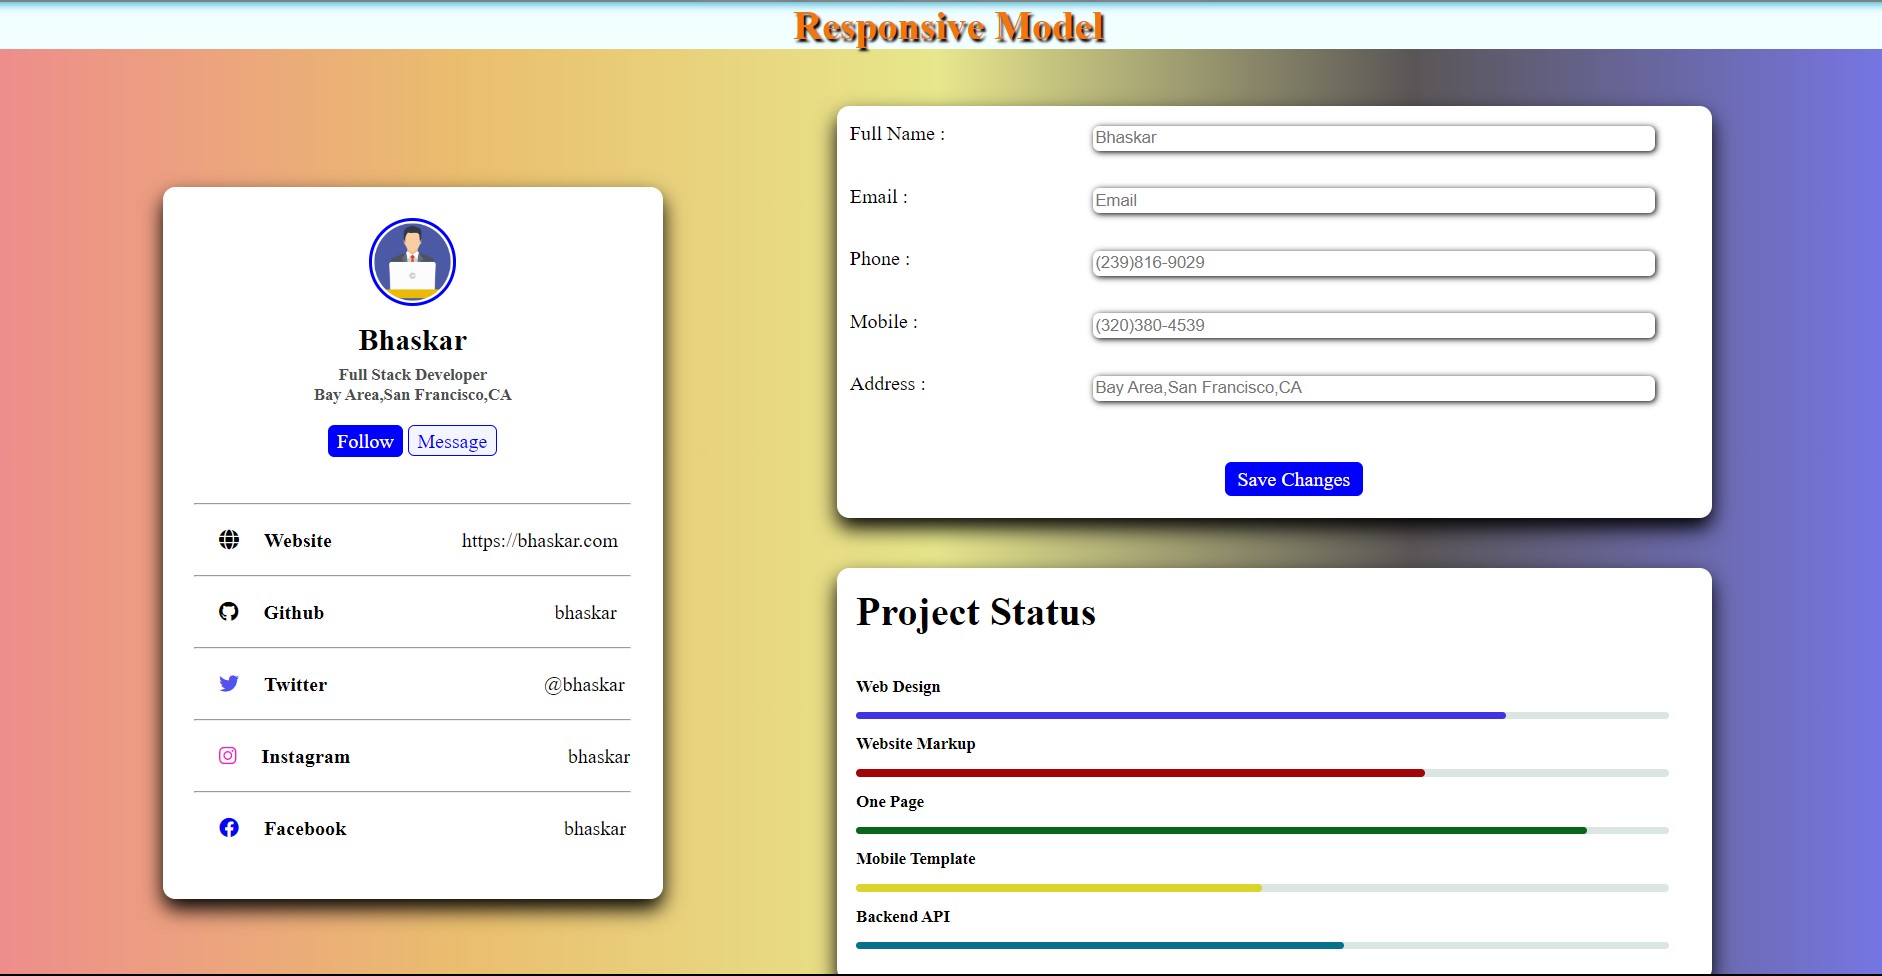Click the Responsive Model page heading
This screenshot has width=1882, height=976.
pos(949,27)
